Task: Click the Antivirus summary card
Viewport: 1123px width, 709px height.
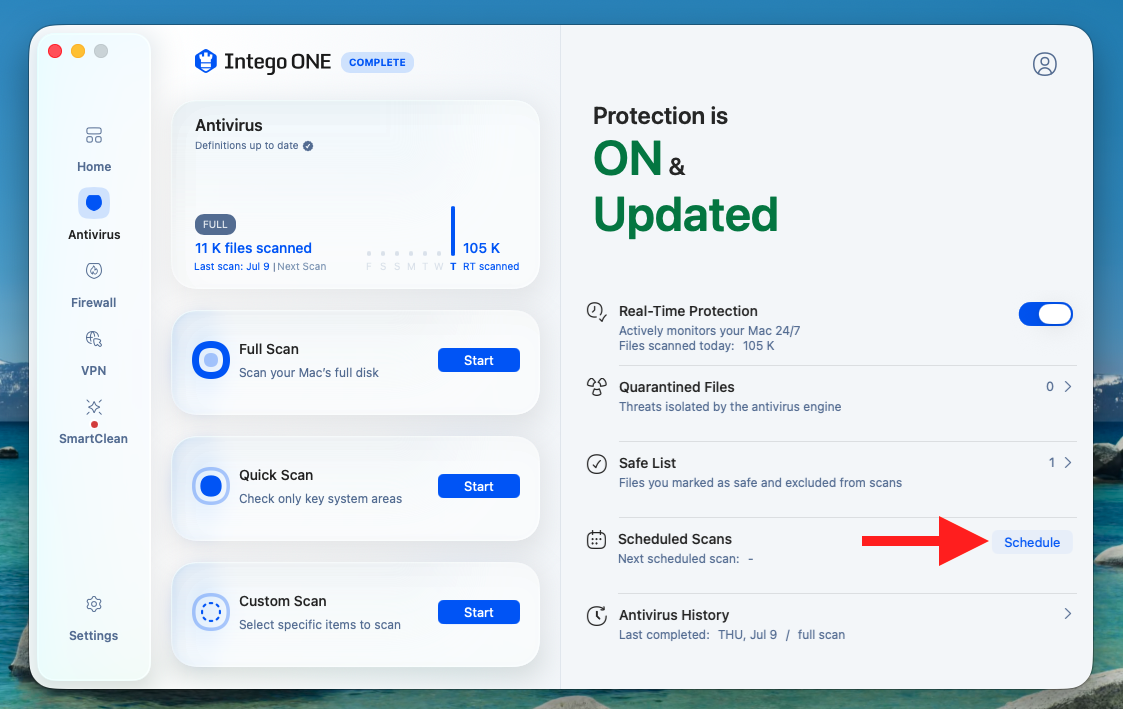Action: (355, 194)
